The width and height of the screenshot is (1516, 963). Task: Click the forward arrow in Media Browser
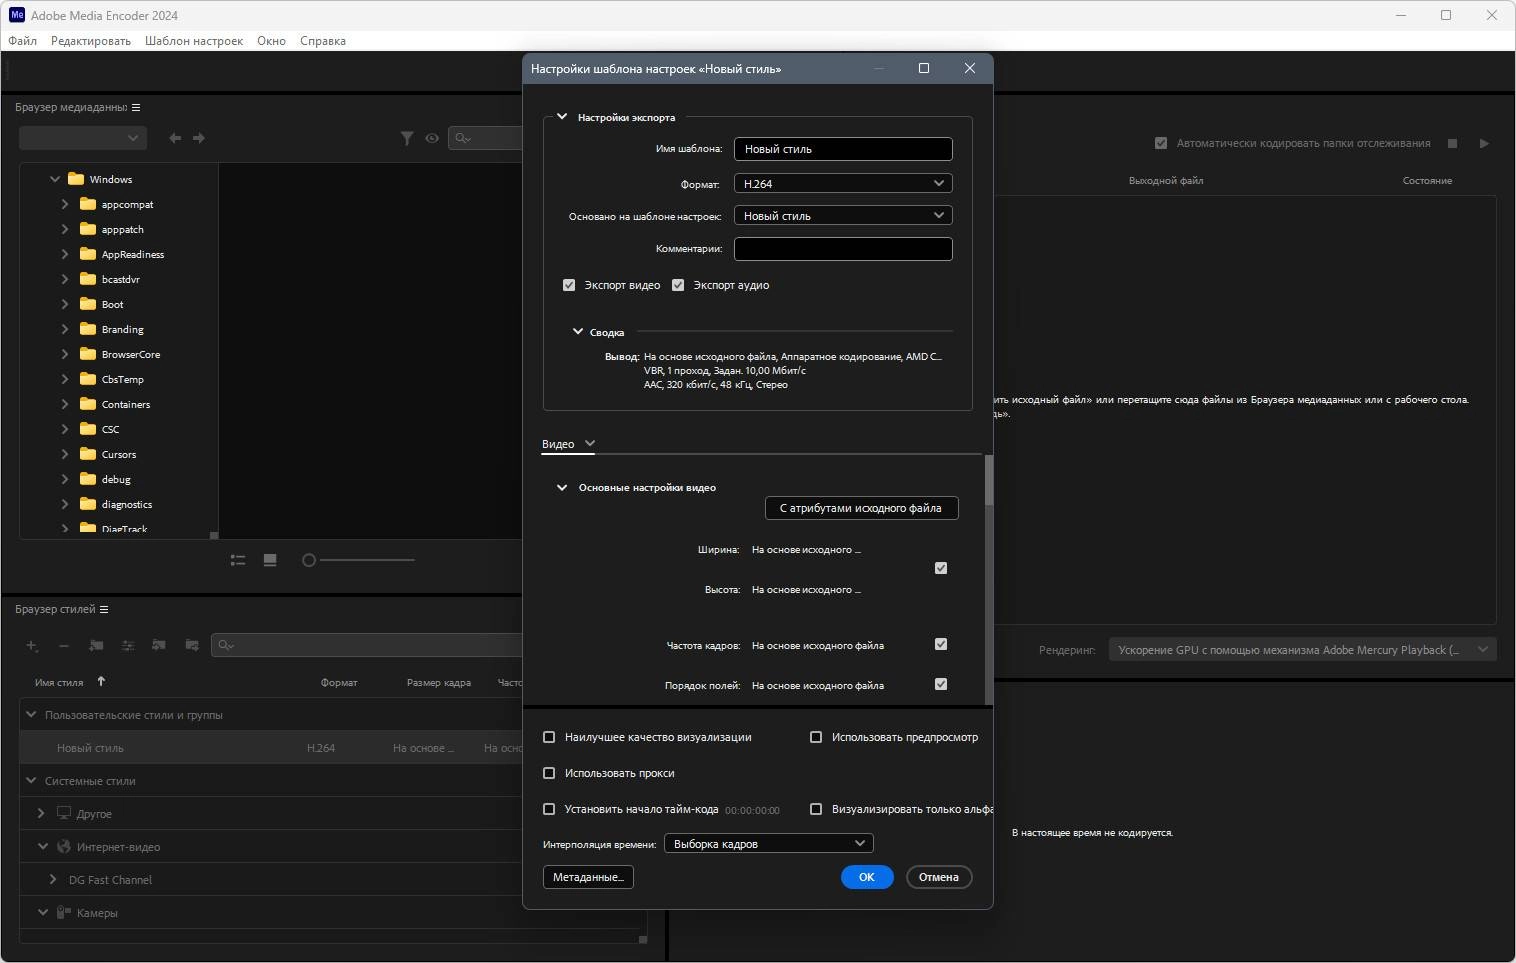199,138
